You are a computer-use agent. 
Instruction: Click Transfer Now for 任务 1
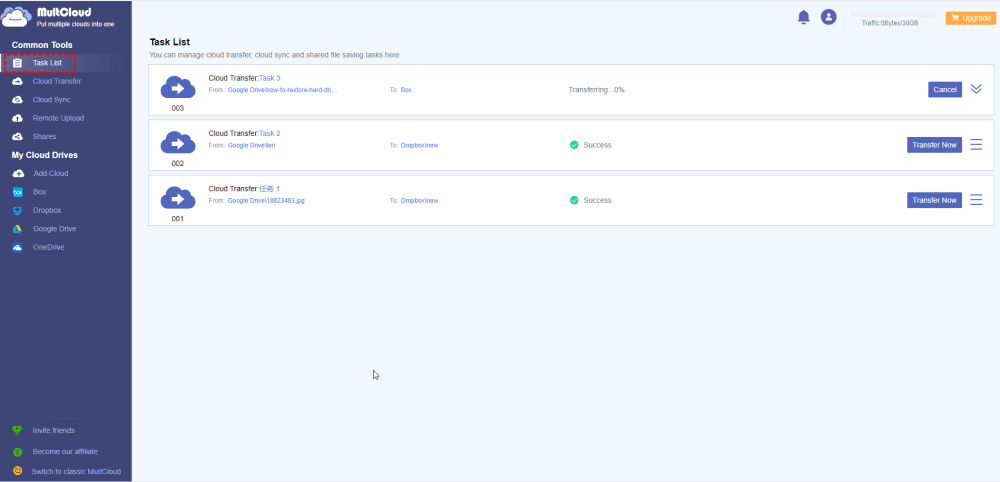coord(934,200)
